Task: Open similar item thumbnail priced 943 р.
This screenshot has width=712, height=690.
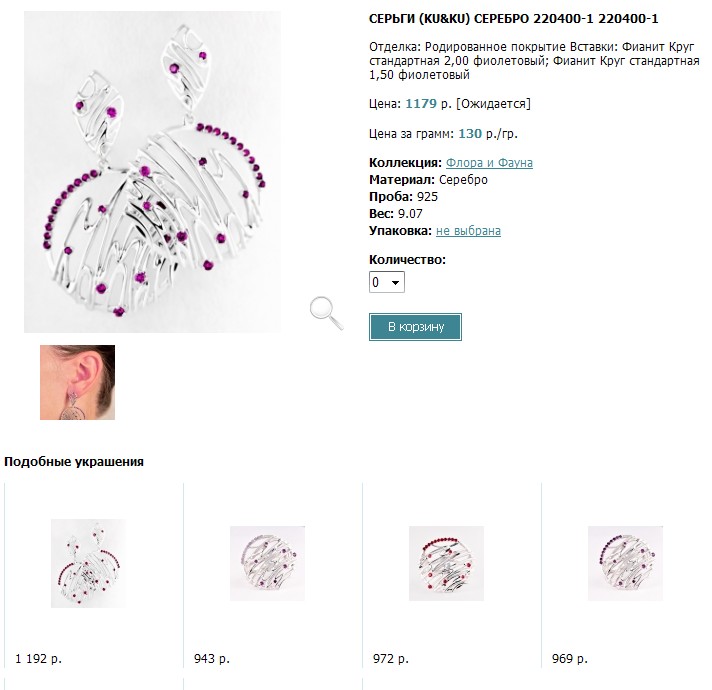Action: tap(267, 563)
